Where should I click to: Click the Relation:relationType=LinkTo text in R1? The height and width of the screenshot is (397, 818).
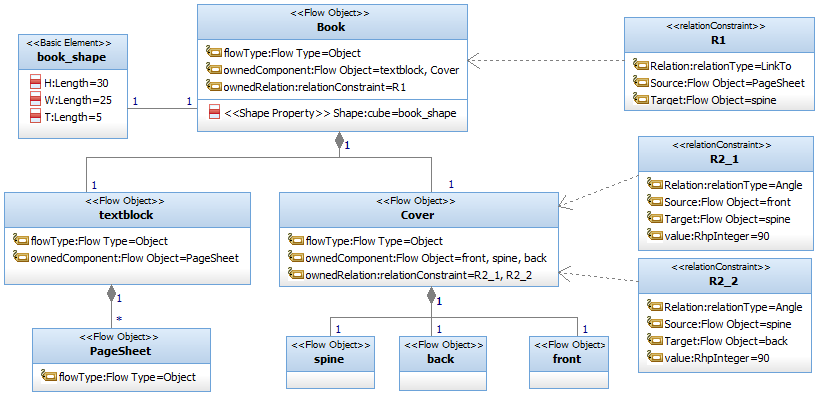pos(721,66)
